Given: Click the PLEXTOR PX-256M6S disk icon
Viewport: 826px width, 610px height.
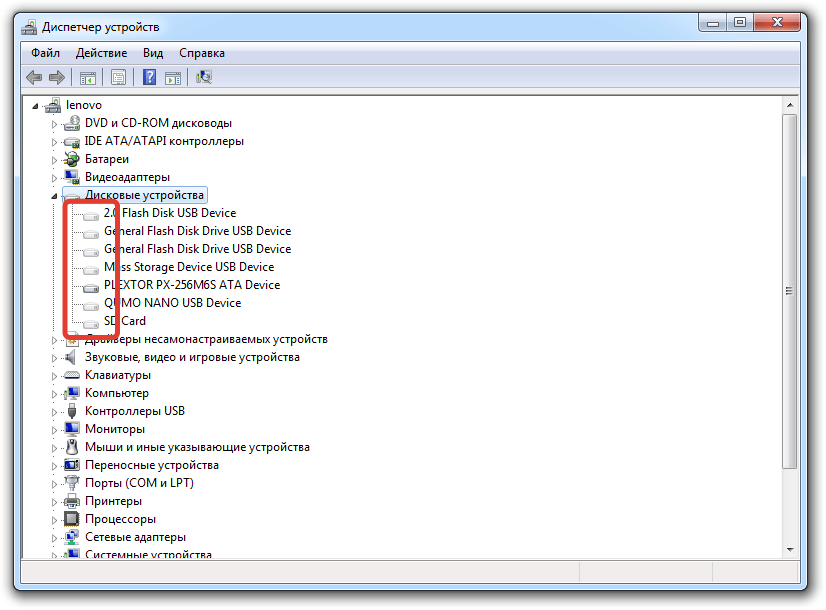Looking at the screenshot, I should pos(91,288).
